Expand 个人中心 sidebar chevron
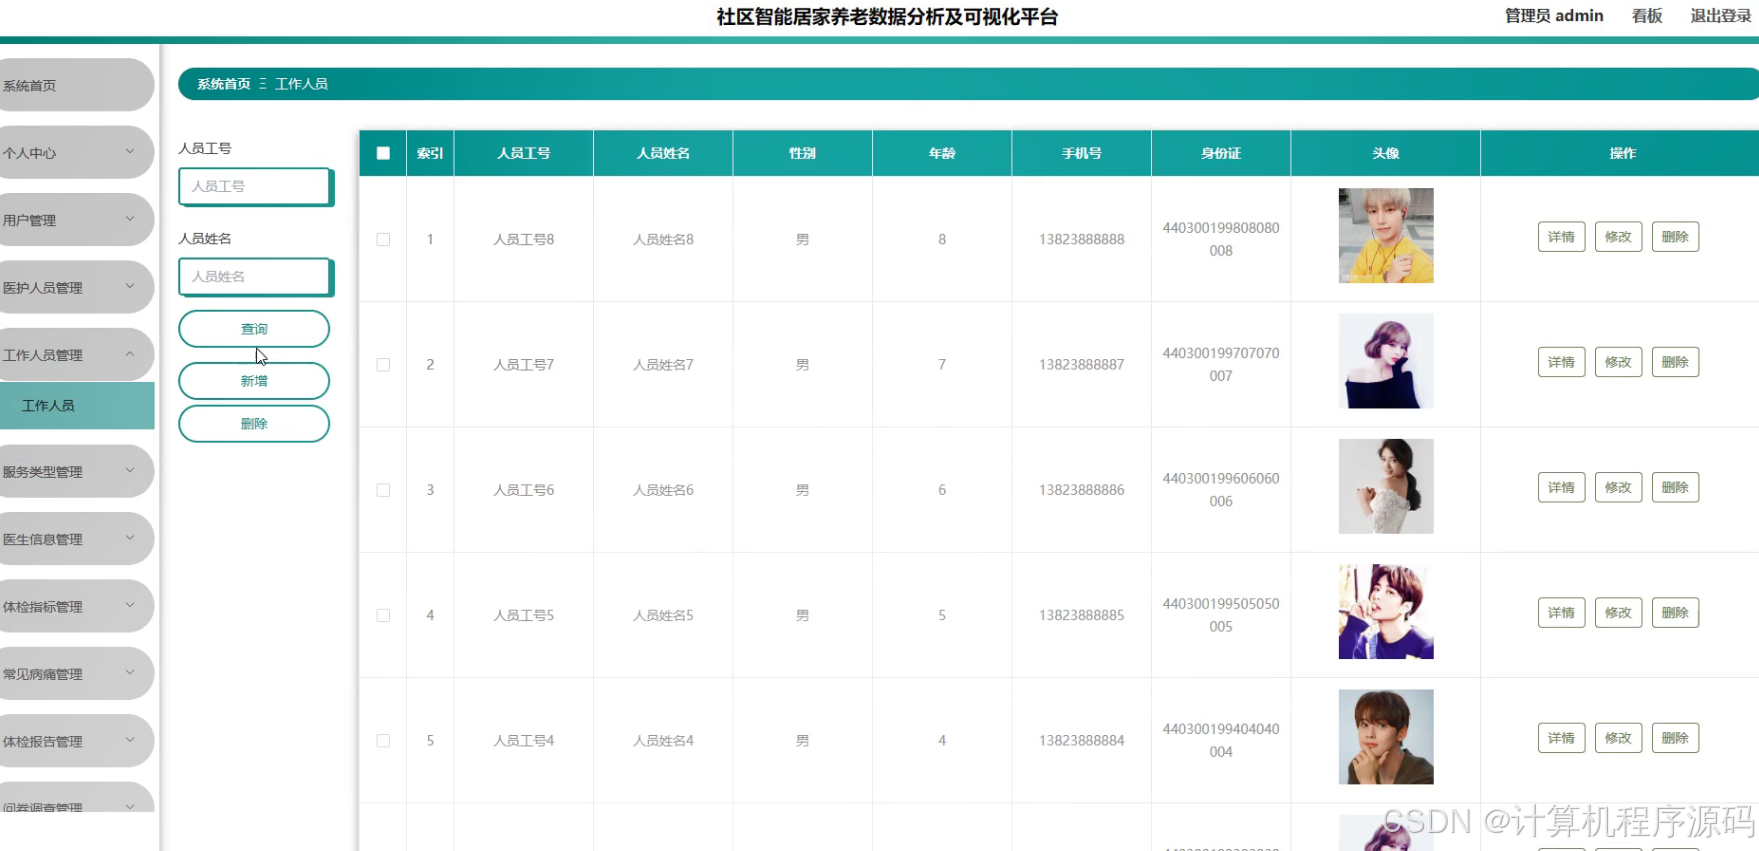Screen dimensions: 1759x851 pyautogui.click(x=130, y=152)
